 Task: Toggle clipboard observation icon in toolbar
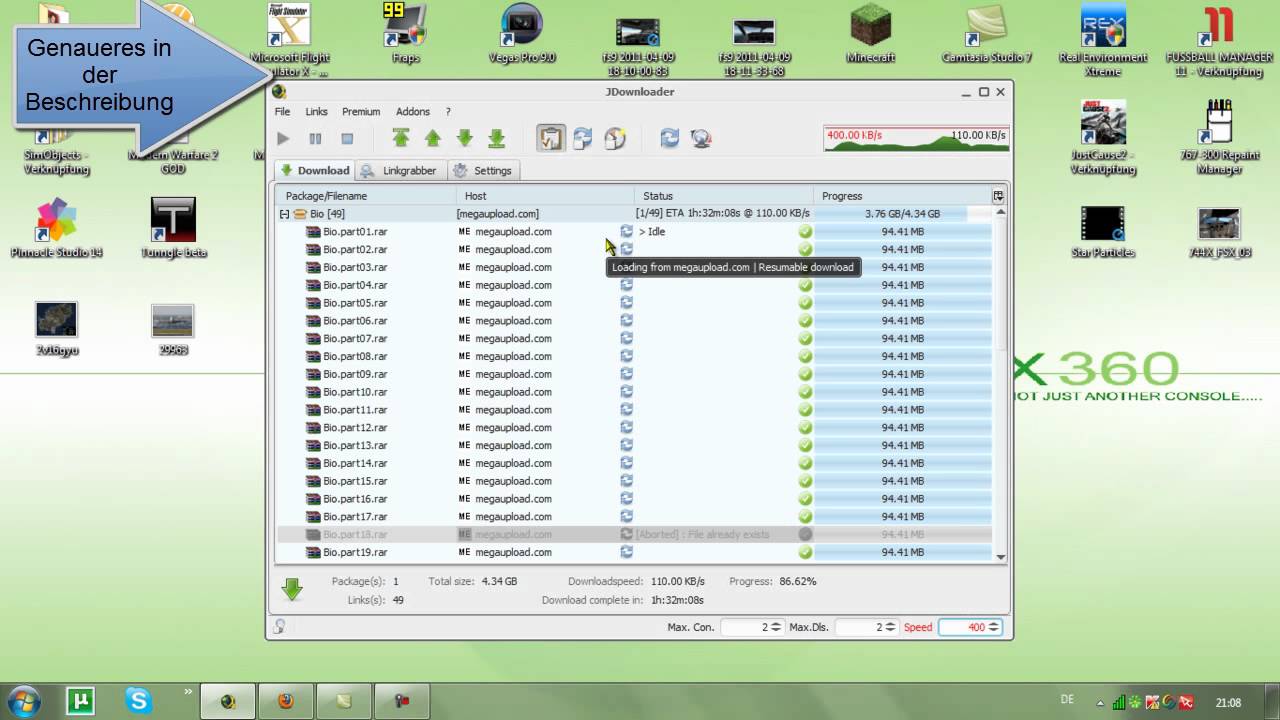click(x=551, y=138)
